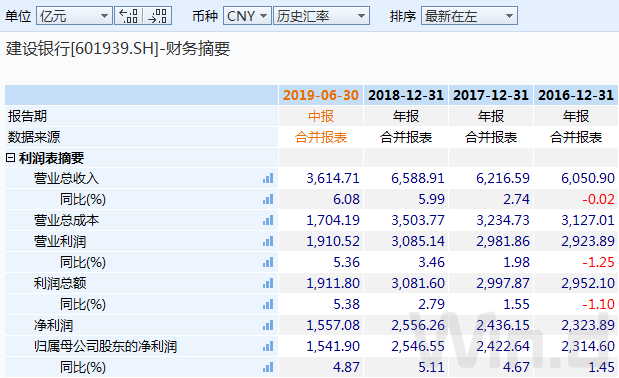Open chart icon for 归属母公司股东的净利润 row
This screenshot has width=619, height=378.
(x=268, y=346)
